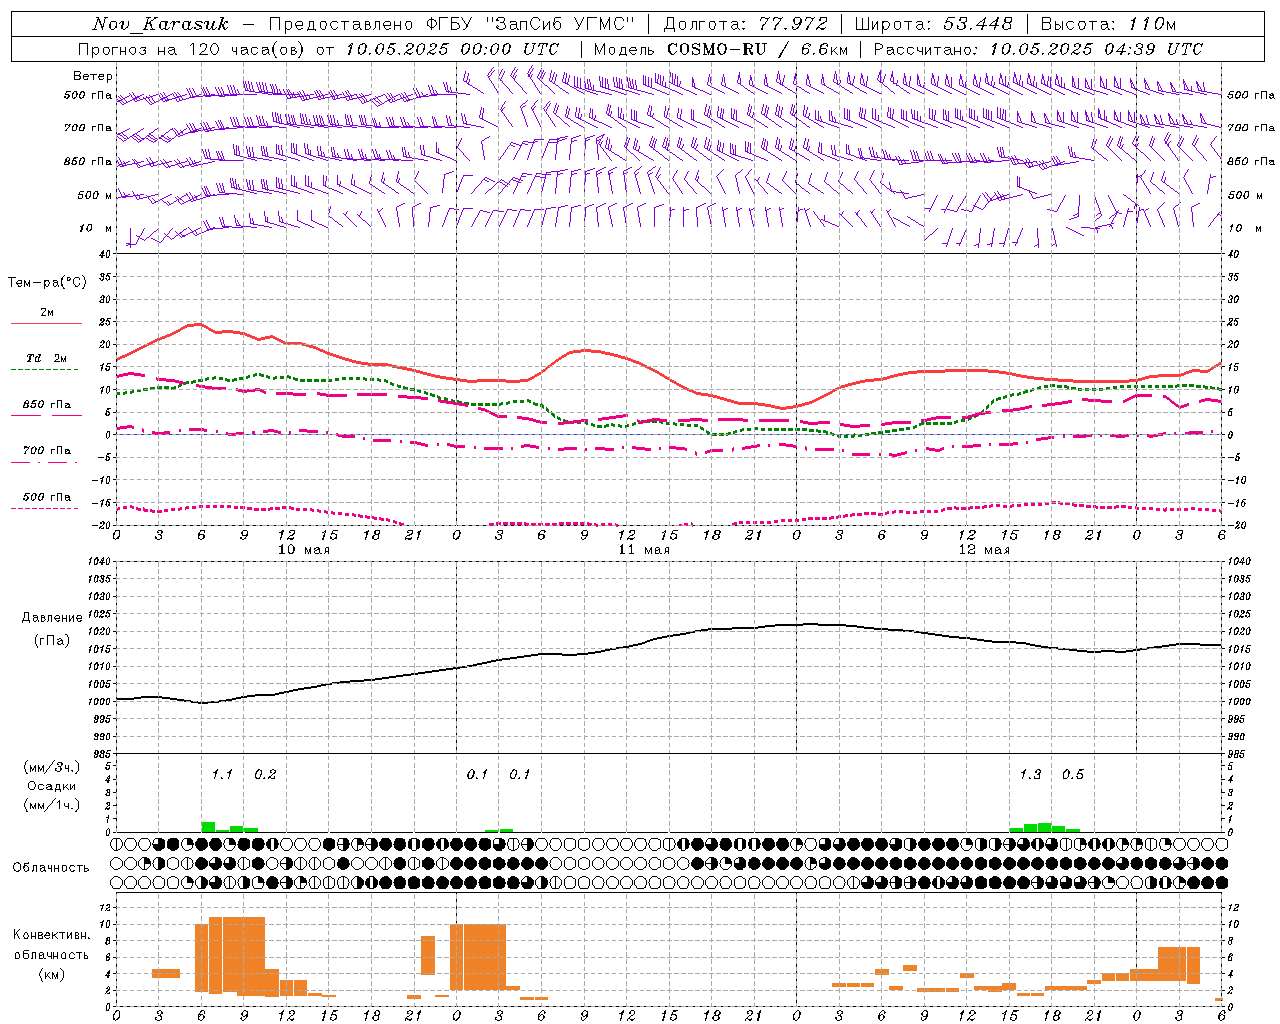Click the 'Прогноз на 120 часа(ов)' forecast text

(192, 49)
